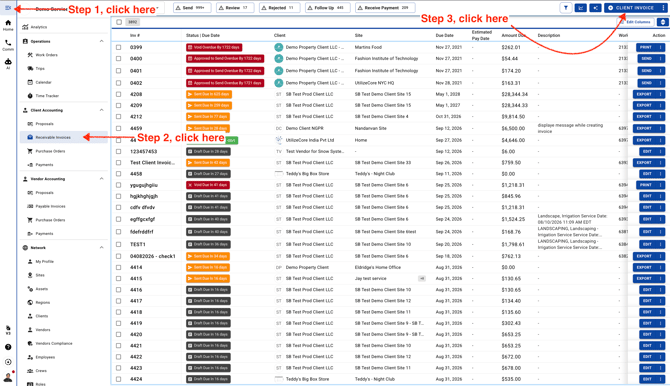Check the box for invoice 4208
670x386 pixels.
[x=118, y=94]
